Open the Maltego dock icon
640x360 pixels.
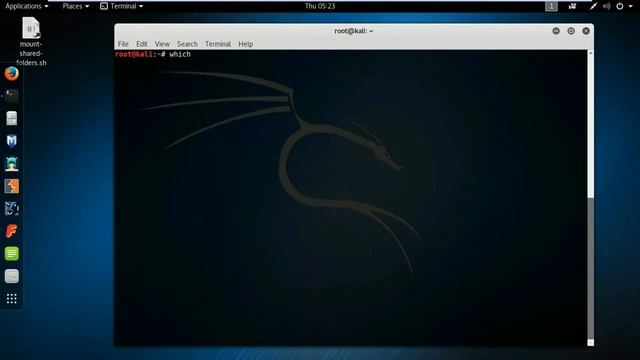coord(11,209)
